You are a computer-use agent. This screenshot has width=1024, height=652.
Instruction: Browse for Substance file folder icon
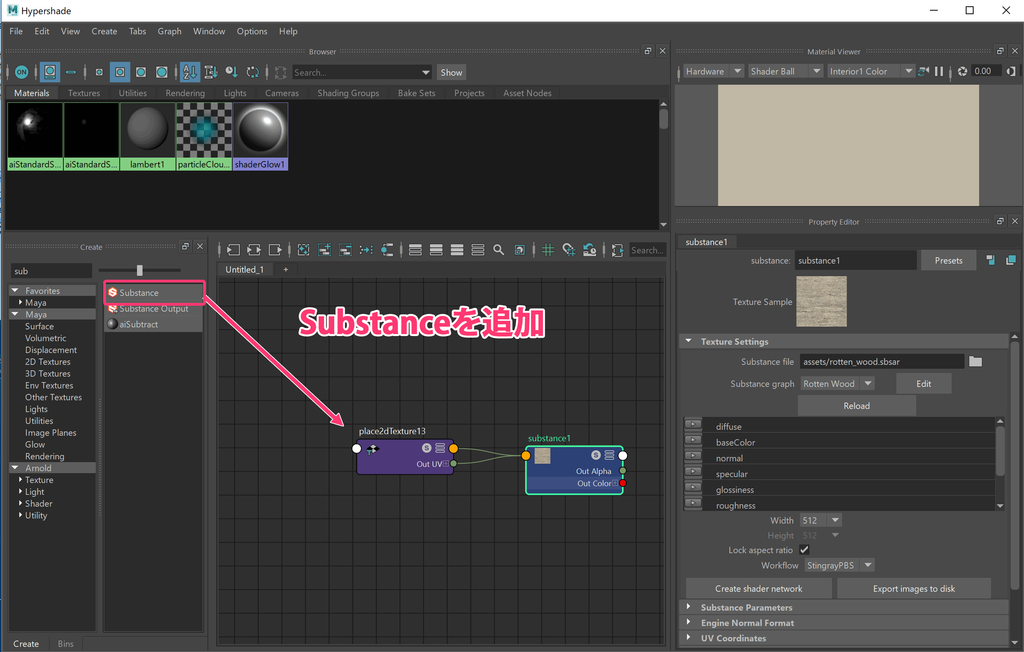pyautogui.click(x=975, y=361)
